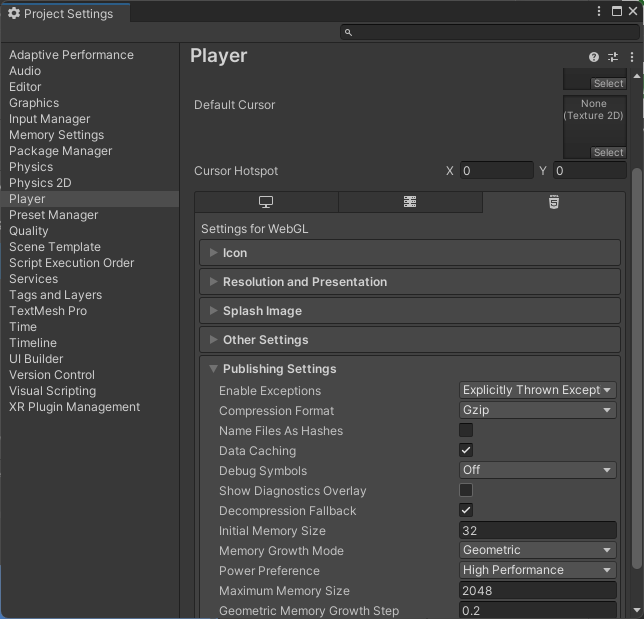Switch to the Dedicated Server platform tab

click(410, 202)
